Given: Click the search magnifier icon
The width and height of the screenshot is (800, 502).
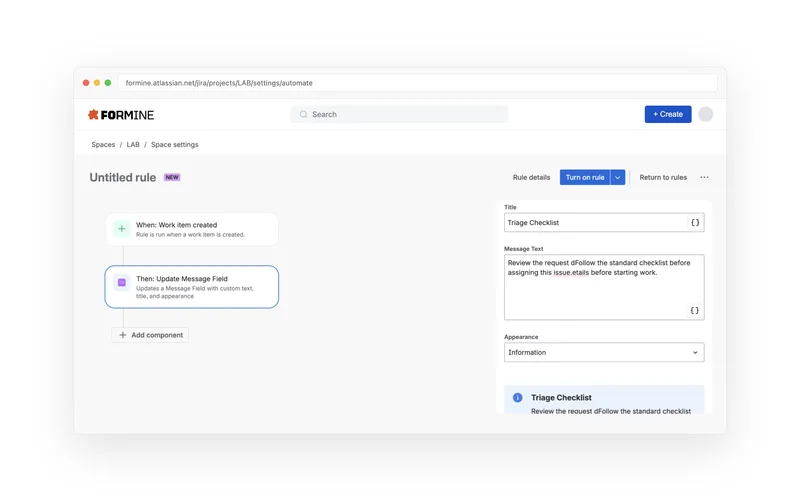Looking at the screenshot, I should pyautogui.click(x=304, y=114).
